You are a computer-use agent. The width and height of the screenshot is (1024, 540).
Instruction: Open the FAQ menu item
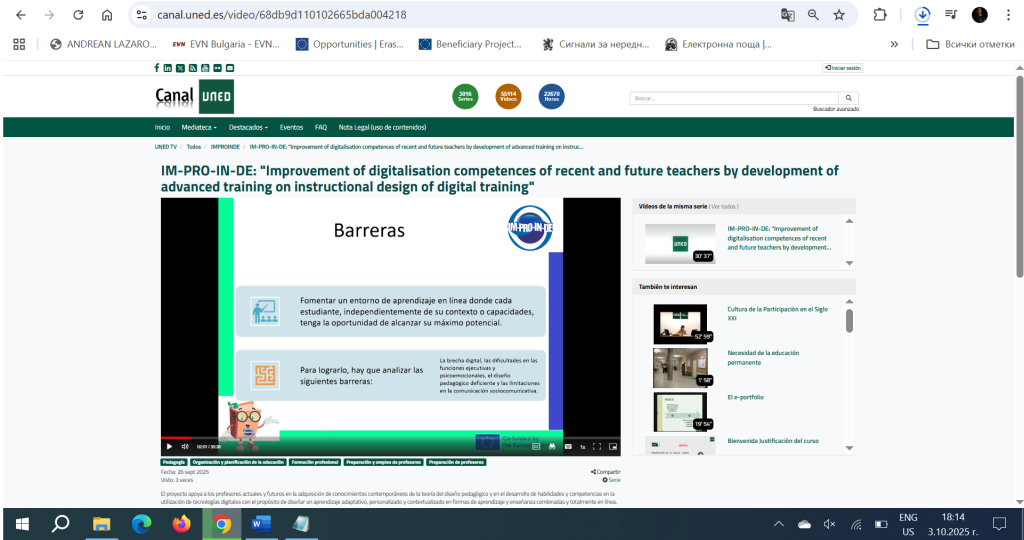[321, 128]
